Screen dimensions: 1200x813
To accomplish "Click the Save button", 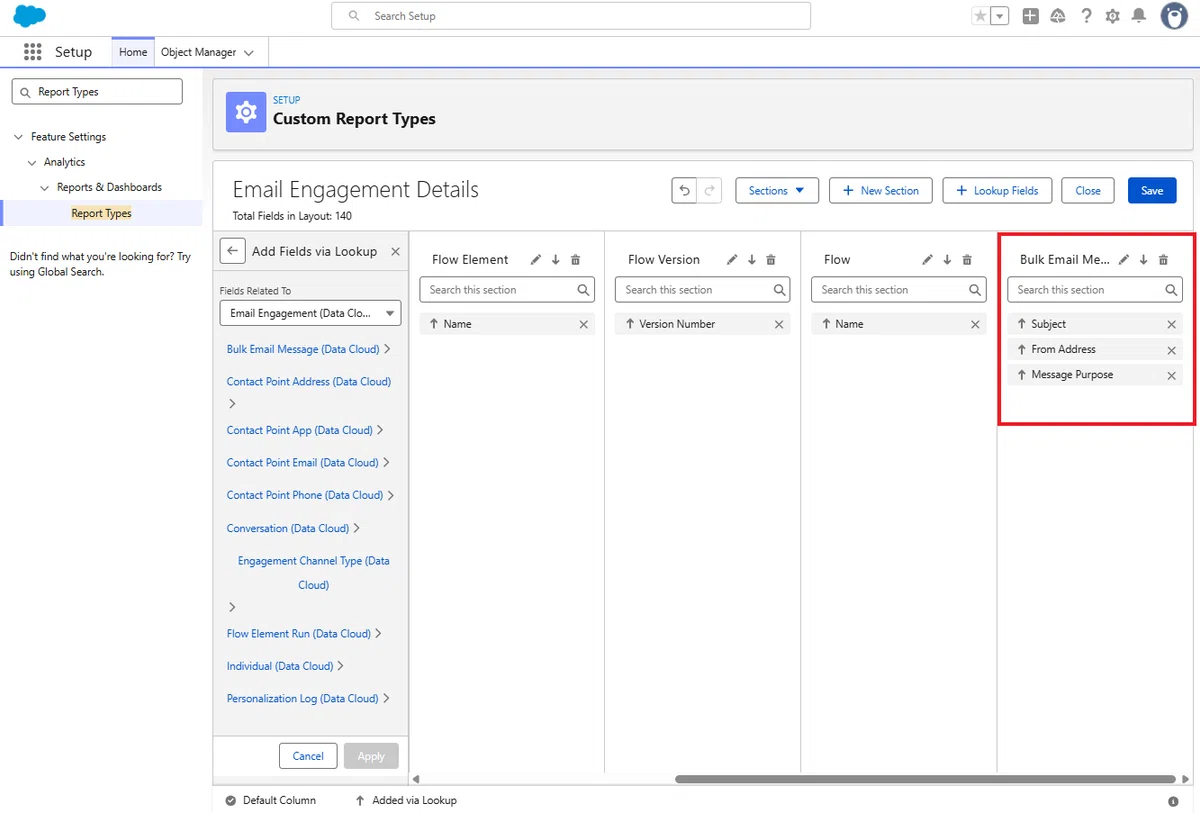I will (x=1152, y=190).
